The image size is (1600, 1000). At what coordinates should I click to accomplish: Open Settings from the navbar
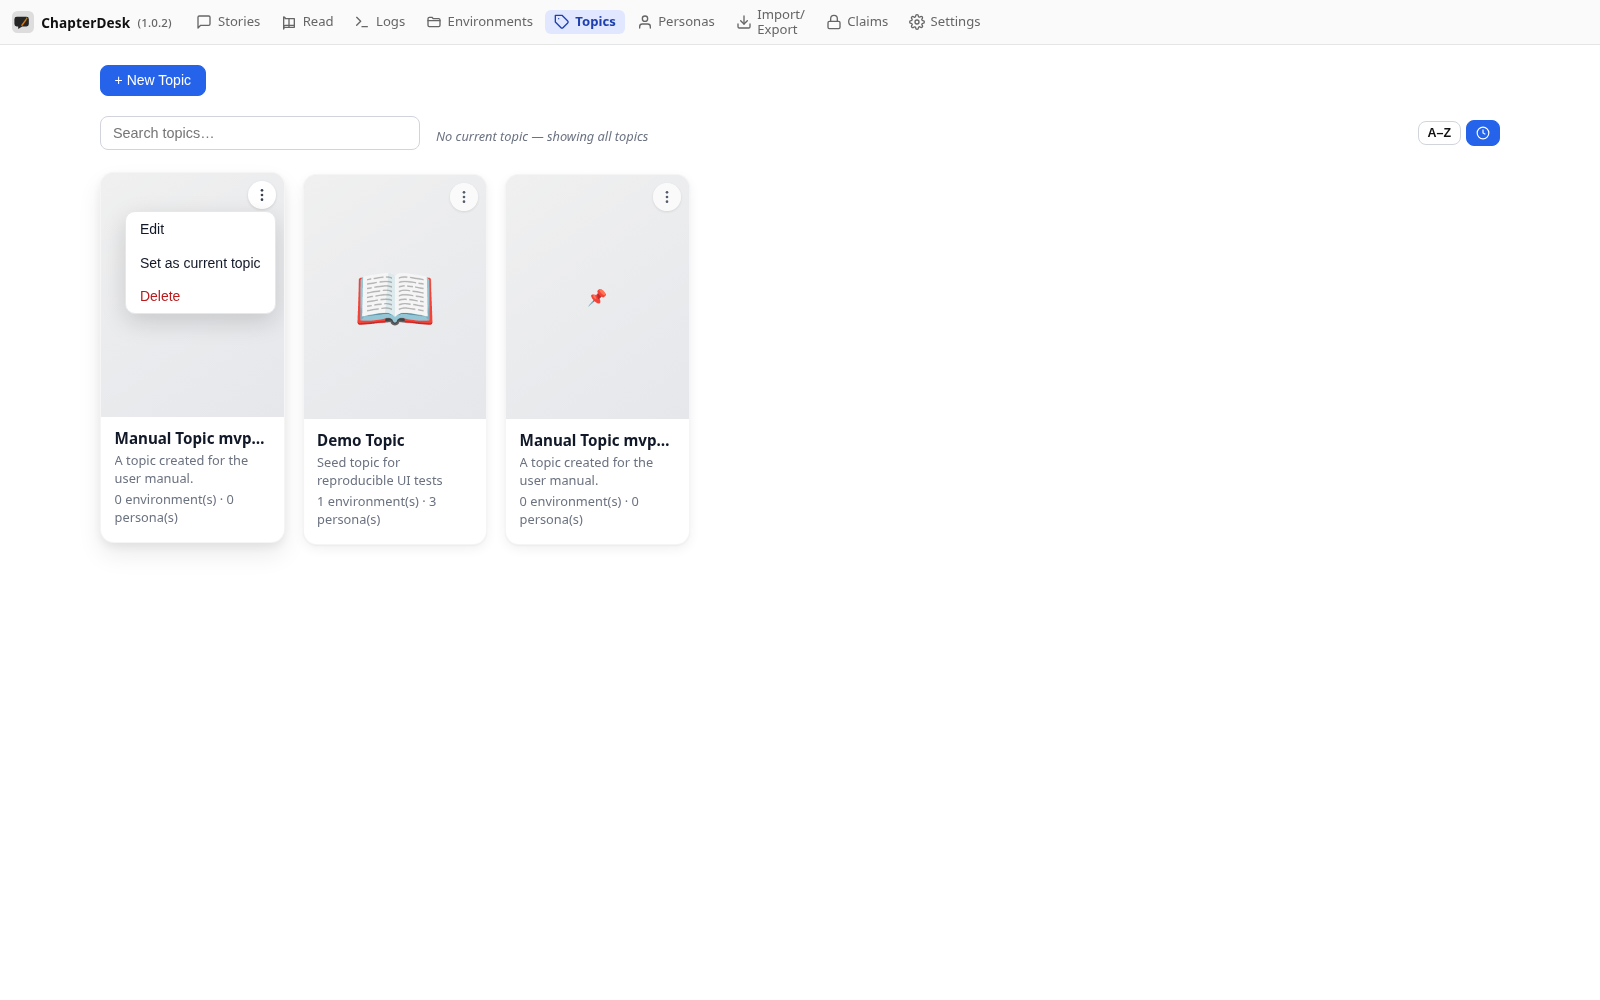click(x=944, y=22)
